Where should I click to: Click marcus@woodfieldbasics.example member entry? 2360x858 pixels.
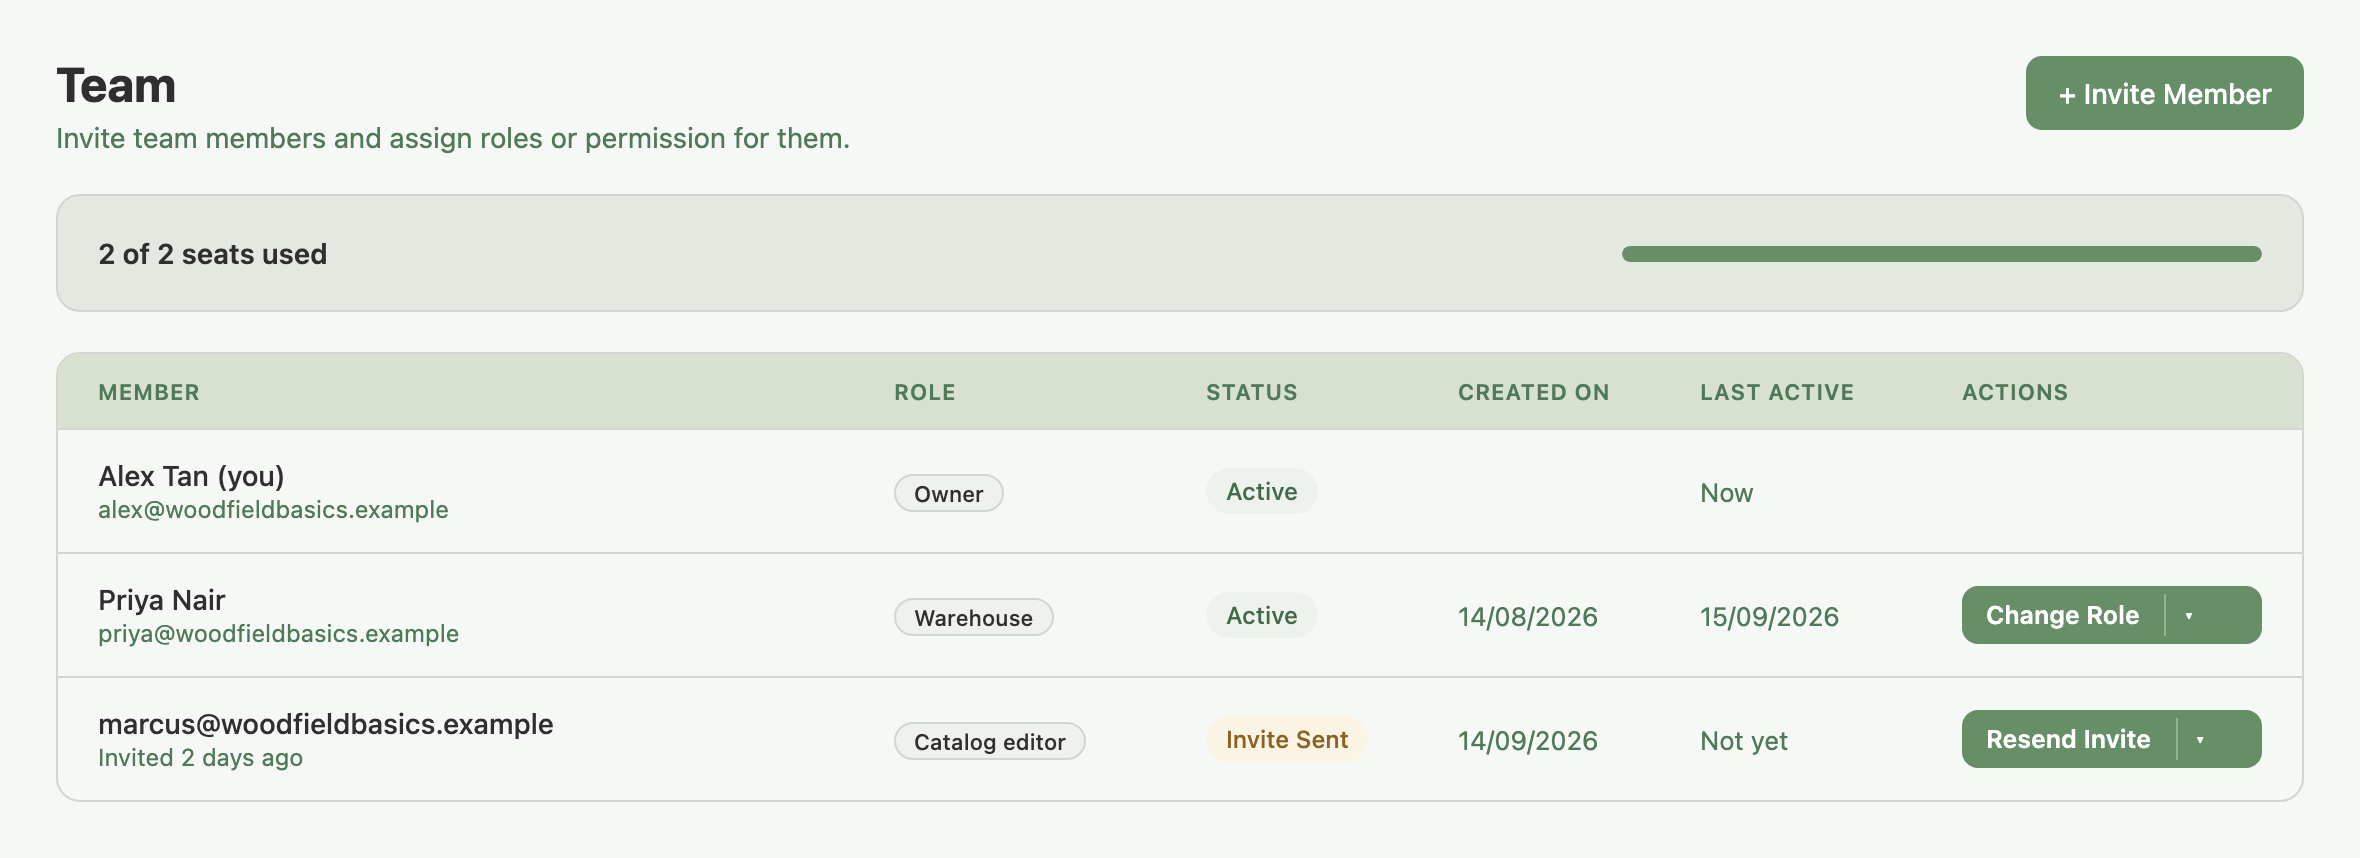coord(325,724)
